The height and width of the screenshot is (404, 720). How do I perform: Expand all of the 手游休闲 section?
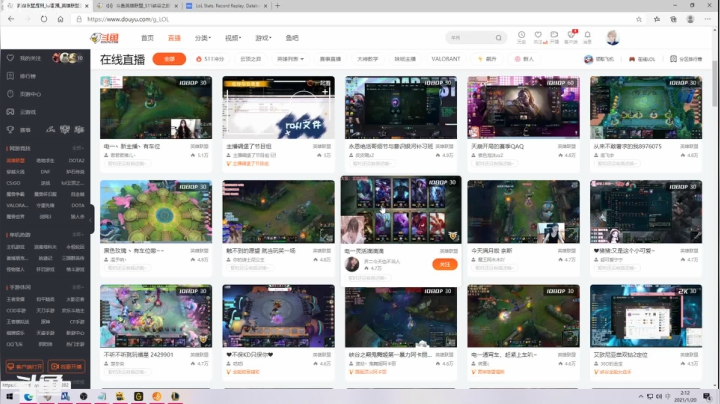[78, 287]
